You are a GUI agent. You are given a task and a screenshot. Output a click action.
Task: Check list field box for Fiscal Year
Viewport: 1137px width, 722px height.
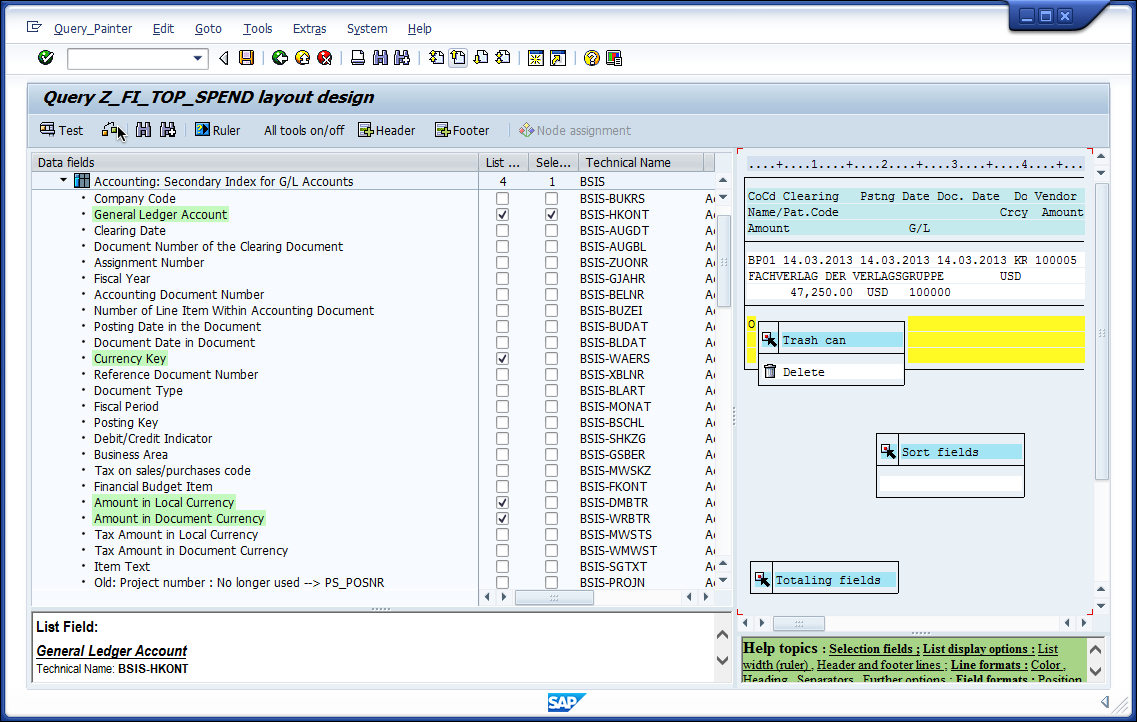click(502, 278)
